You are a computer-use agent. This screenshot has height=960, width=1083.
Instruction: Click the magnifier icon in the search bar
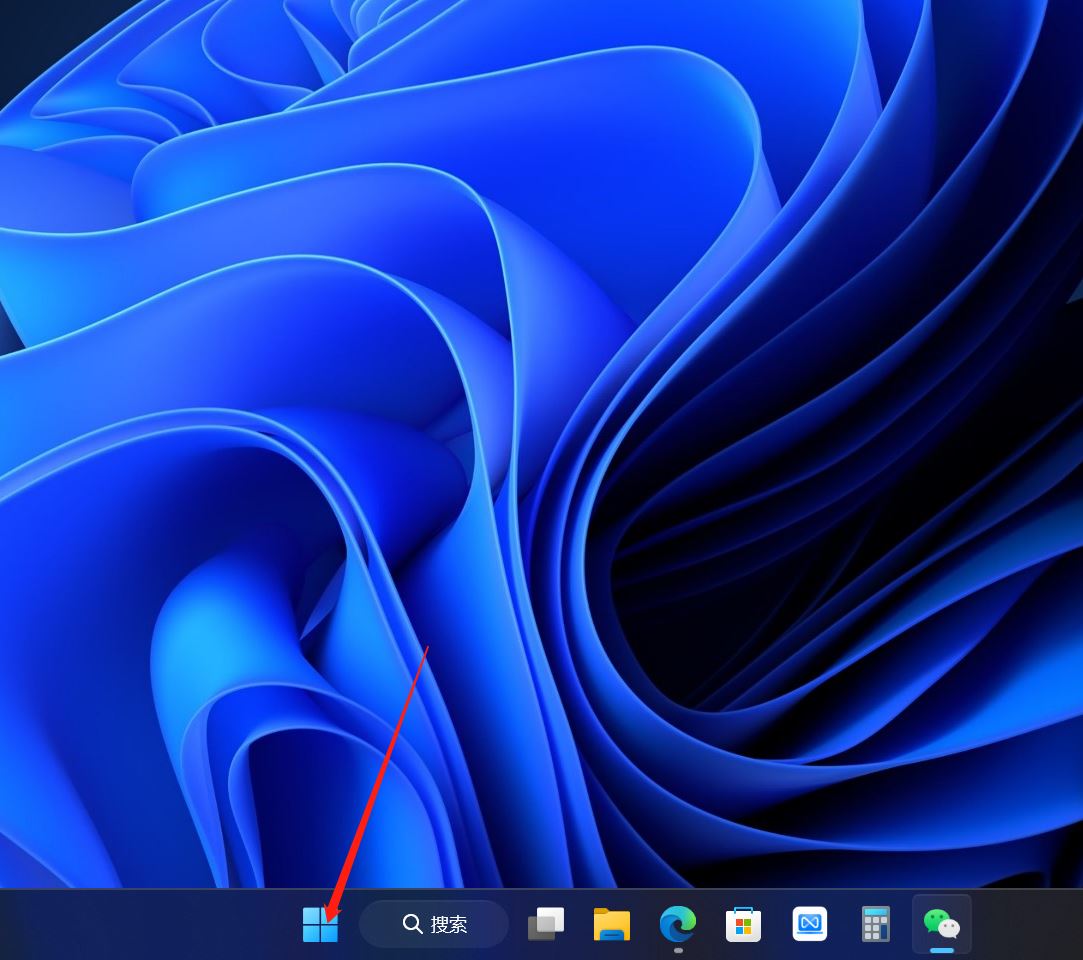click(411, 924)
